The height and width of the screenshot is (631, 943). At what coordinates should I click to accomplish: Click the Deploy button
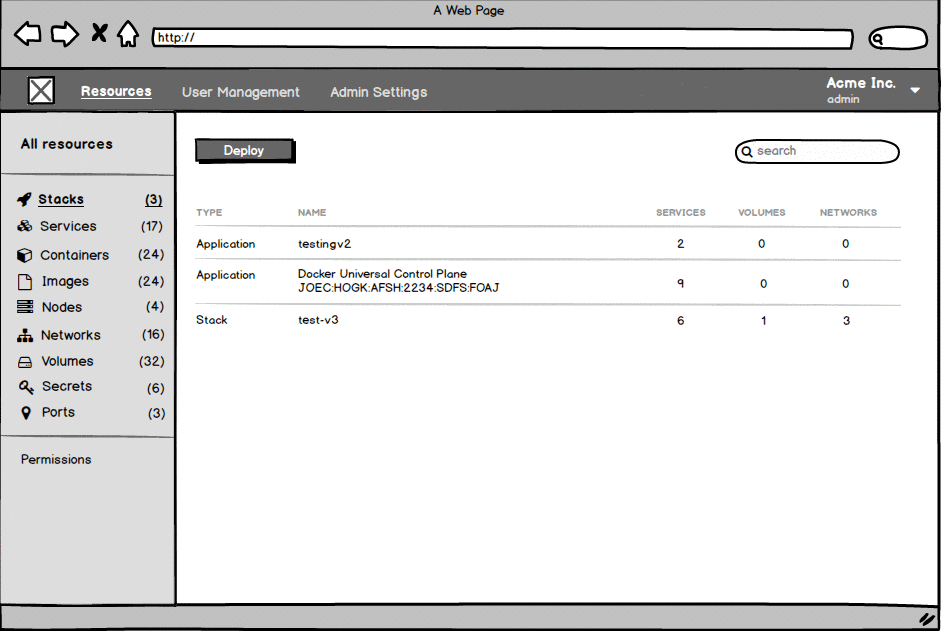245,150
